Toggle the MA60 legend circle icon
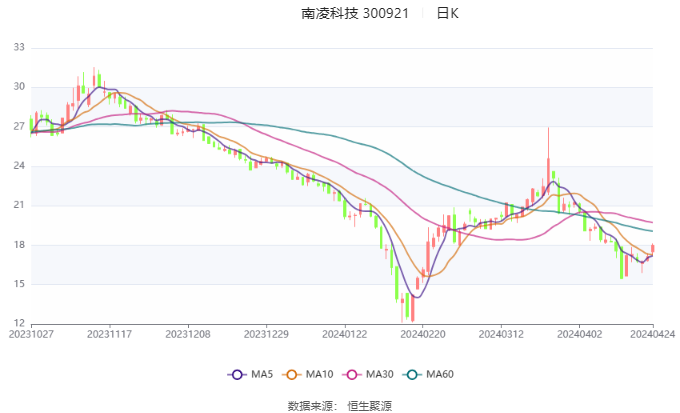 412,374
